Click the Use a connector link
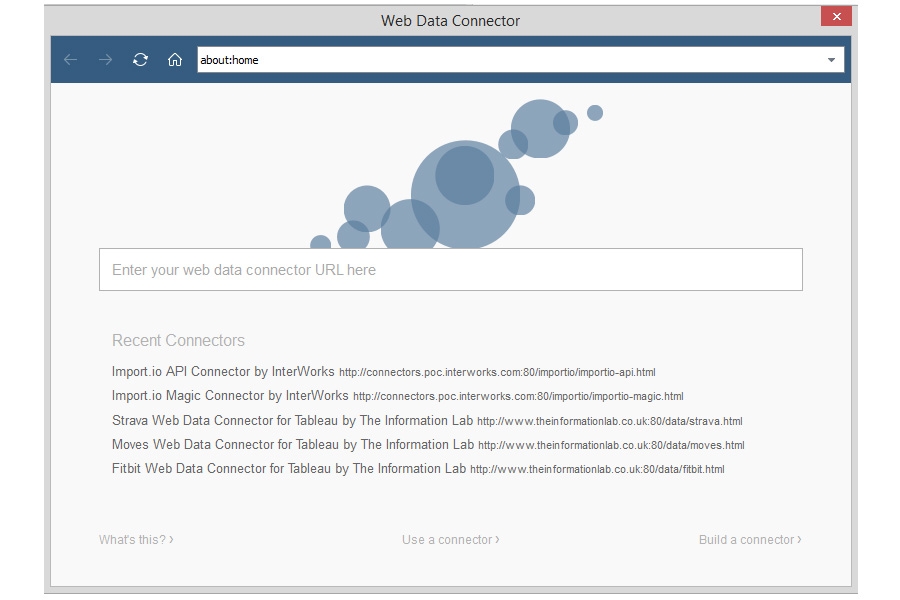This screenshot has width=900, height=600. pyautogui.click(x=450, y=539)
